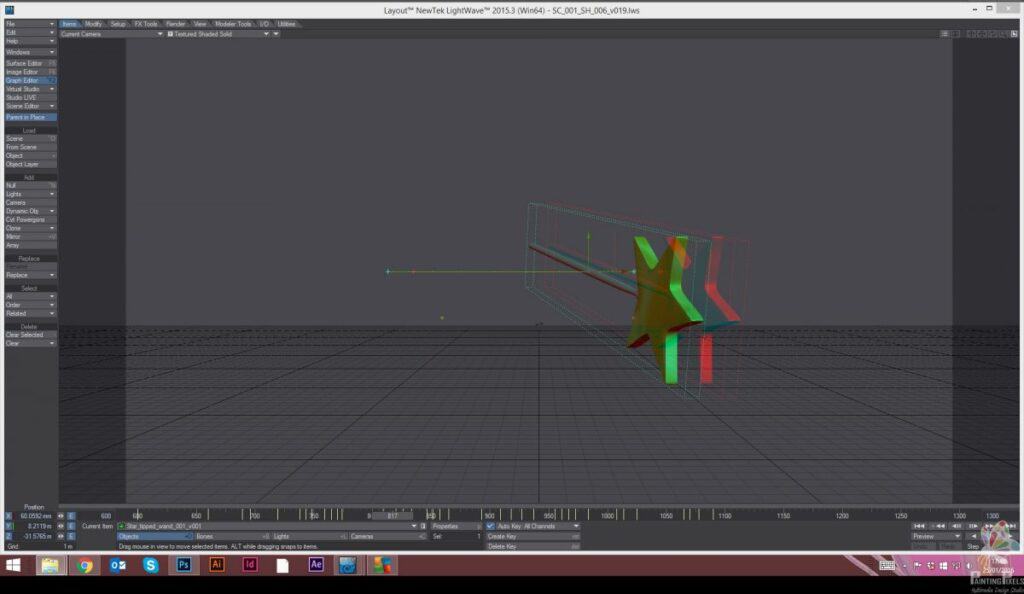Launch Illustrator from the taskbar

pyautogui.click(x=217, y=565)
